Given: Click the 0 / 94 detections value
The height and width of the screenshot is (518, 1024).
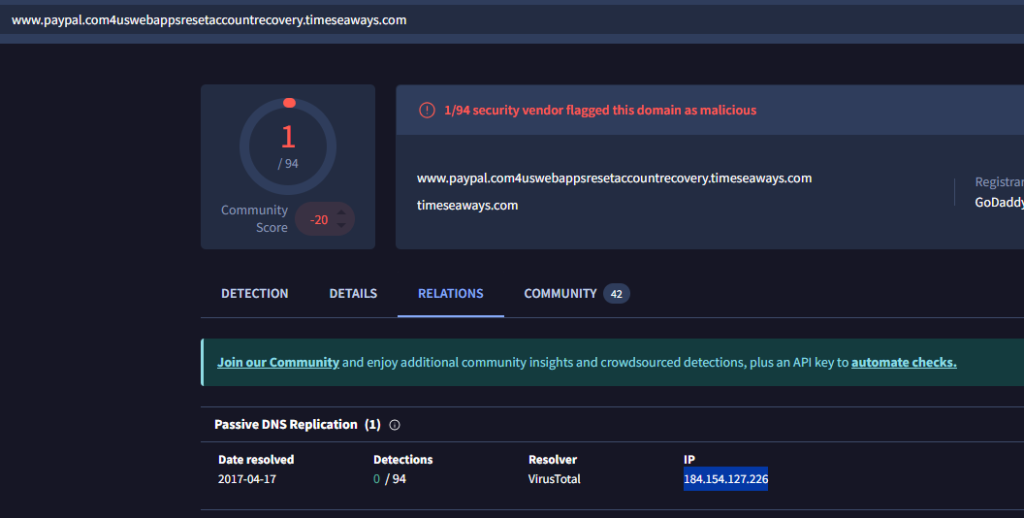Looking at the screenshot, I should [x=389, y=479].
